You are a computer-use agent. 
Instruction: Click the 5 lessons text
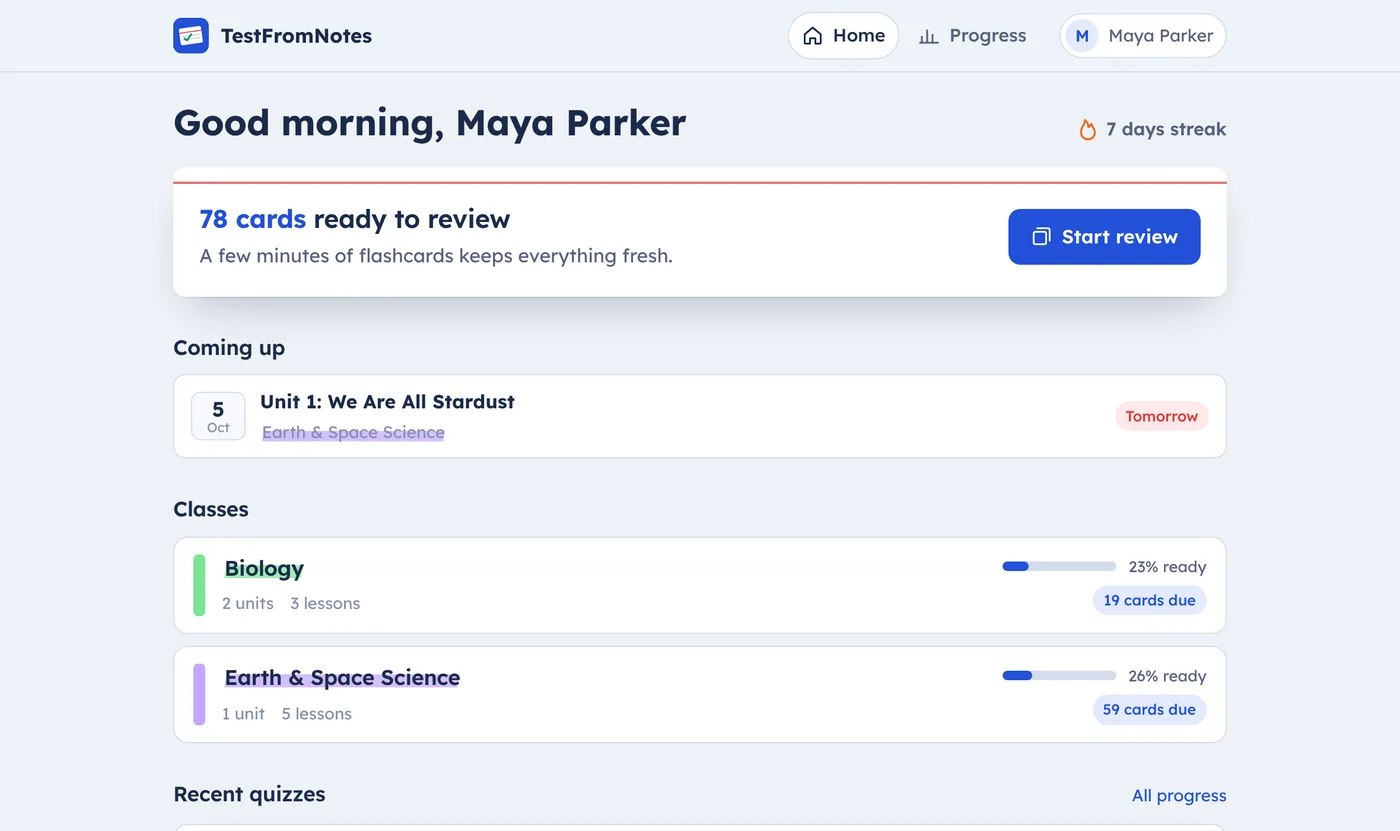[x=316, y=714]
